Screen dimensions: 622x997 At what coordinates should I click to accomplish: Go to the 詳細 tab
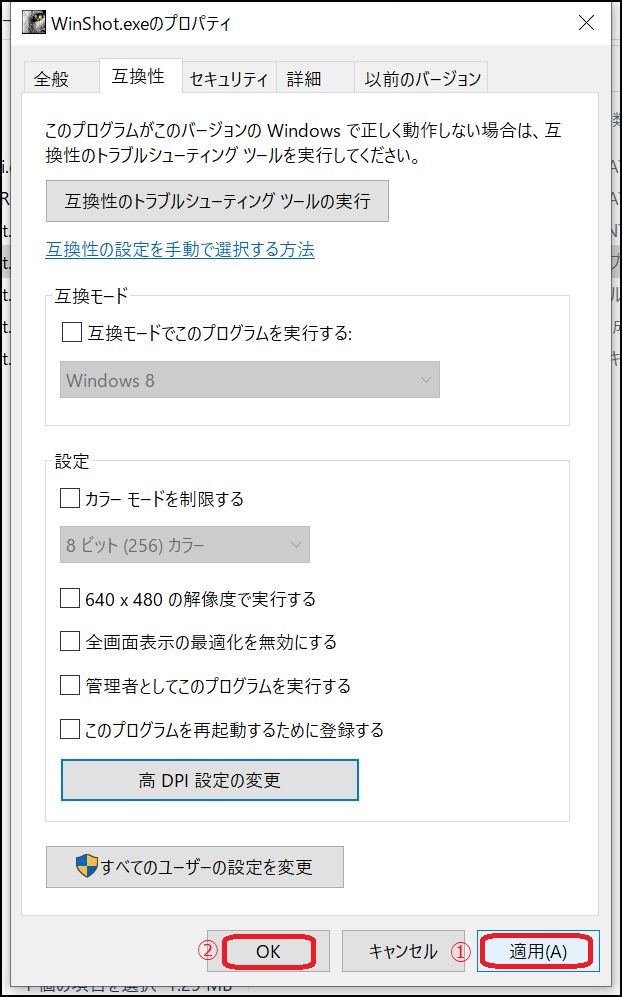[x=304, y=78]
